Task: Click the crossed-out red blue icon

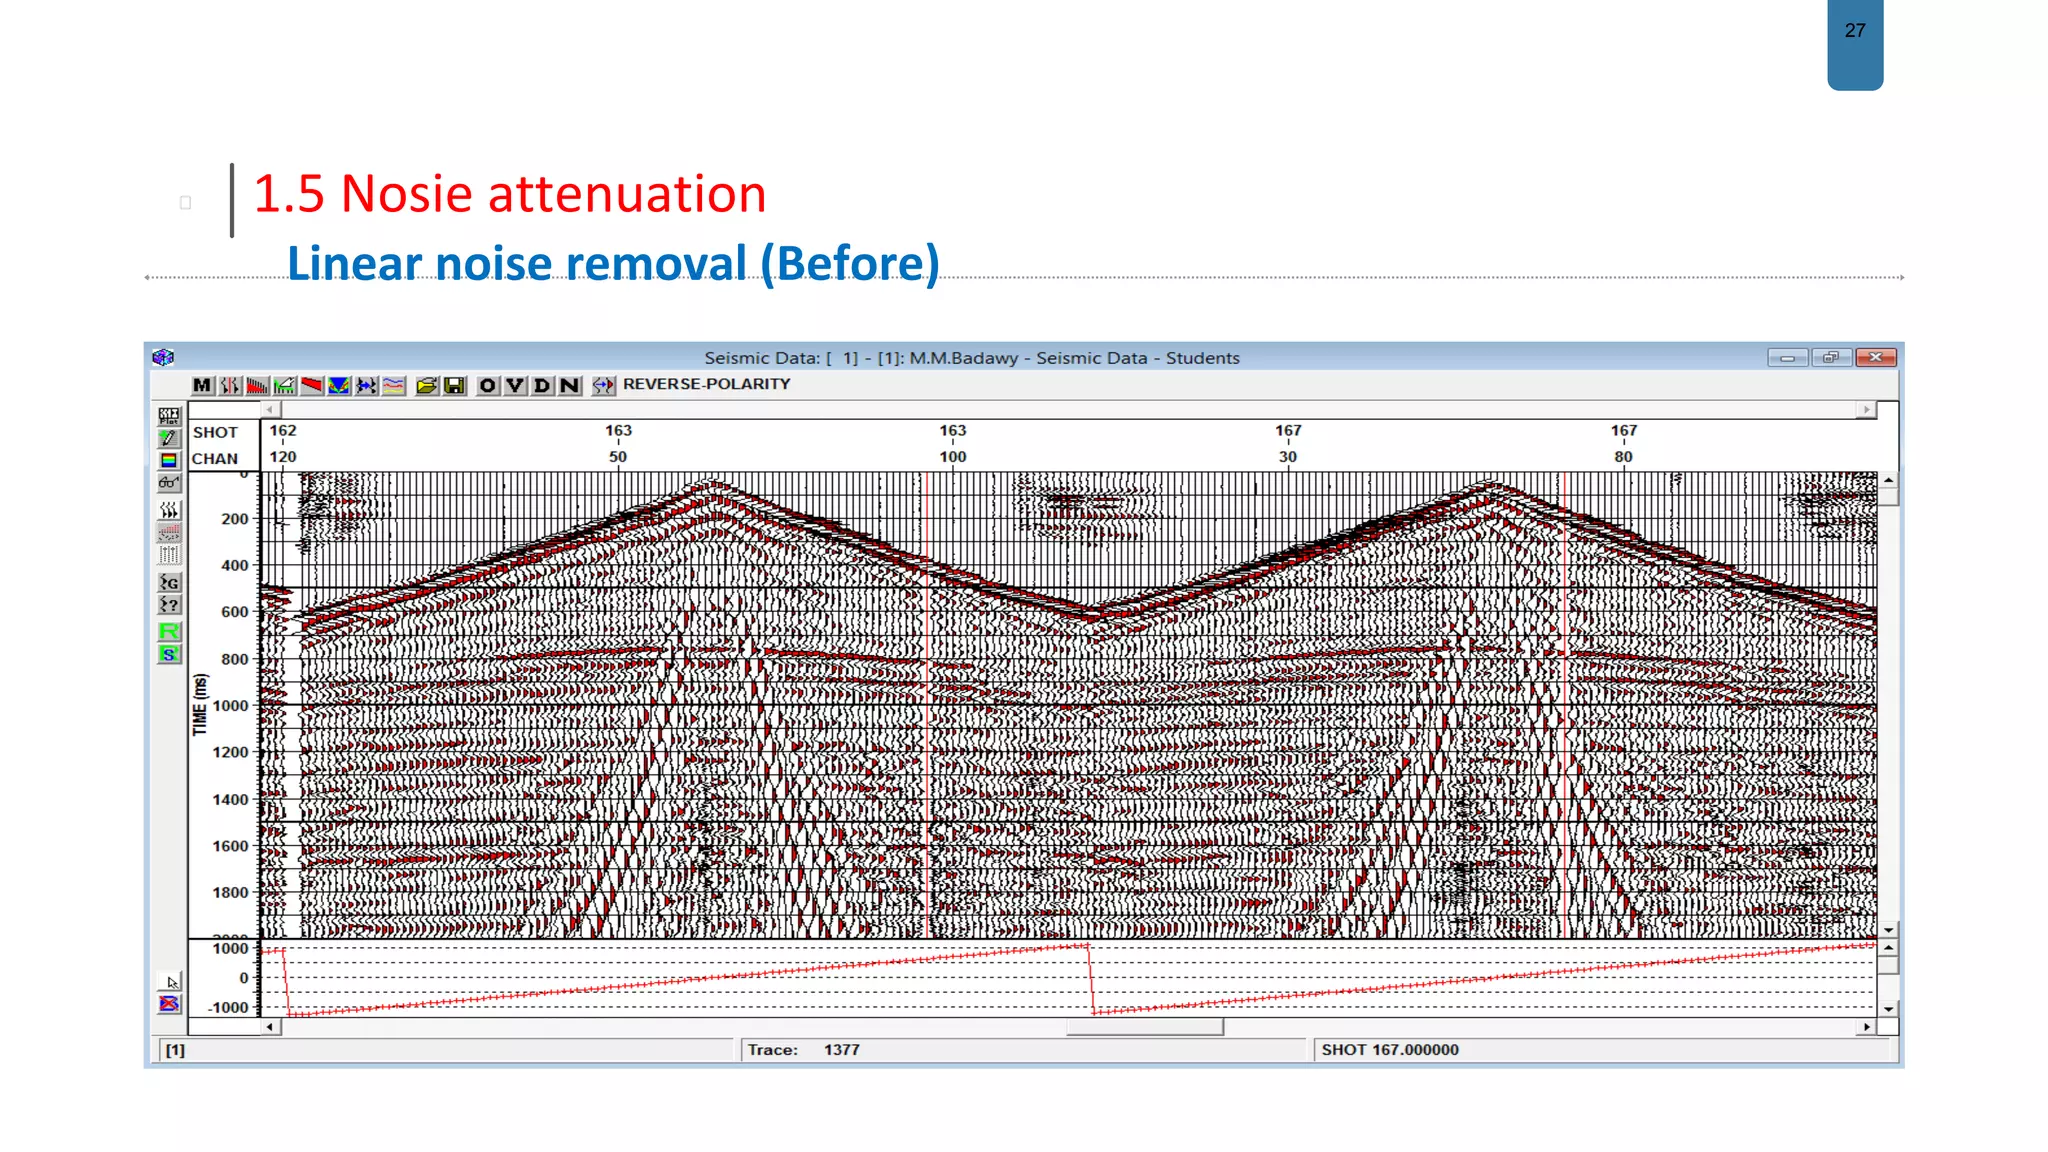Action: point(170,1003)
